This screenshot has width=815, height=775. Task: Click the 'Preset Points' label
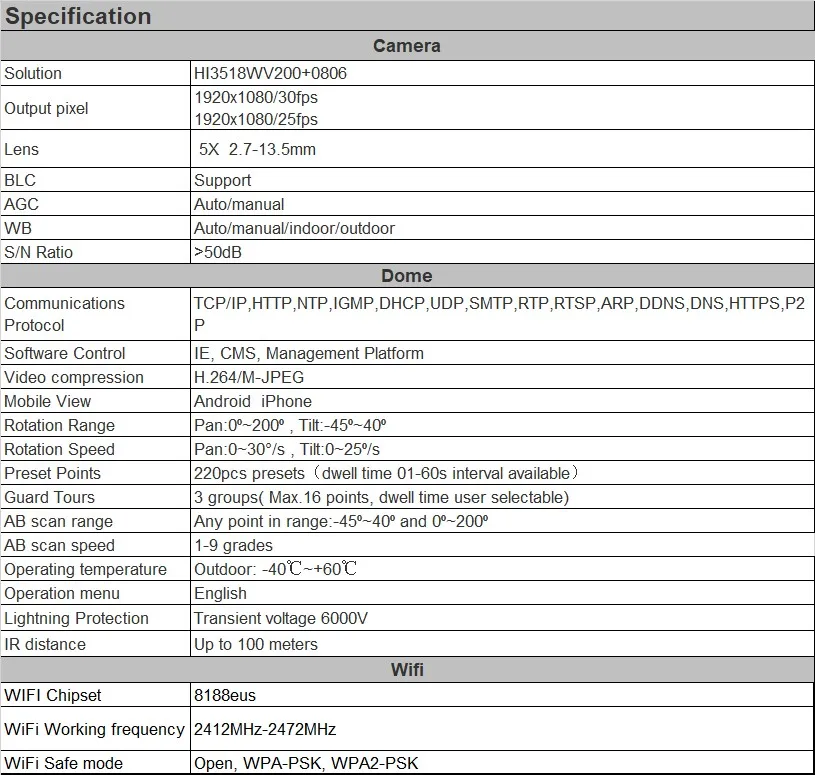pyautogui.click(x=52, y=473)
